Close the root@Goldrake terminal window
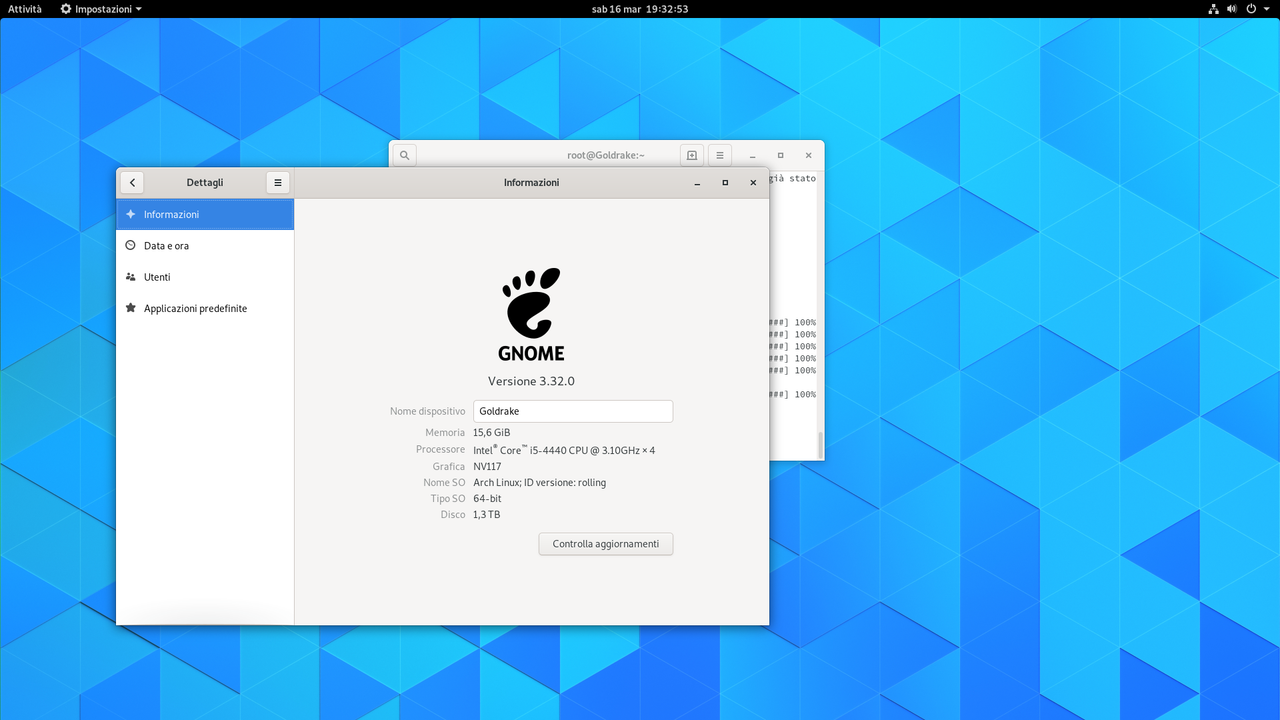 click(808, 155)
